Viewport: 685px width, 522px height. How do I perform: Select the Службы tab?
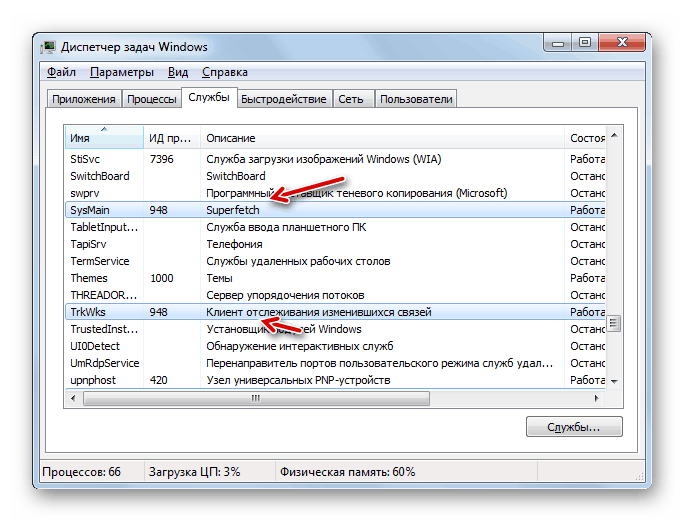point(209,97)
